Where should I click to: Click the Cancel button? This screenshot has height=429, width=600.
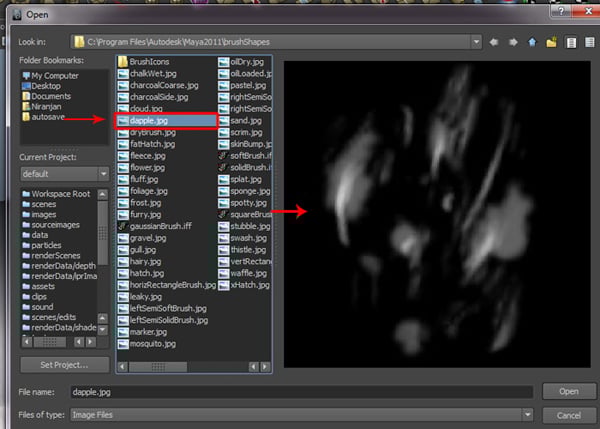569,415
